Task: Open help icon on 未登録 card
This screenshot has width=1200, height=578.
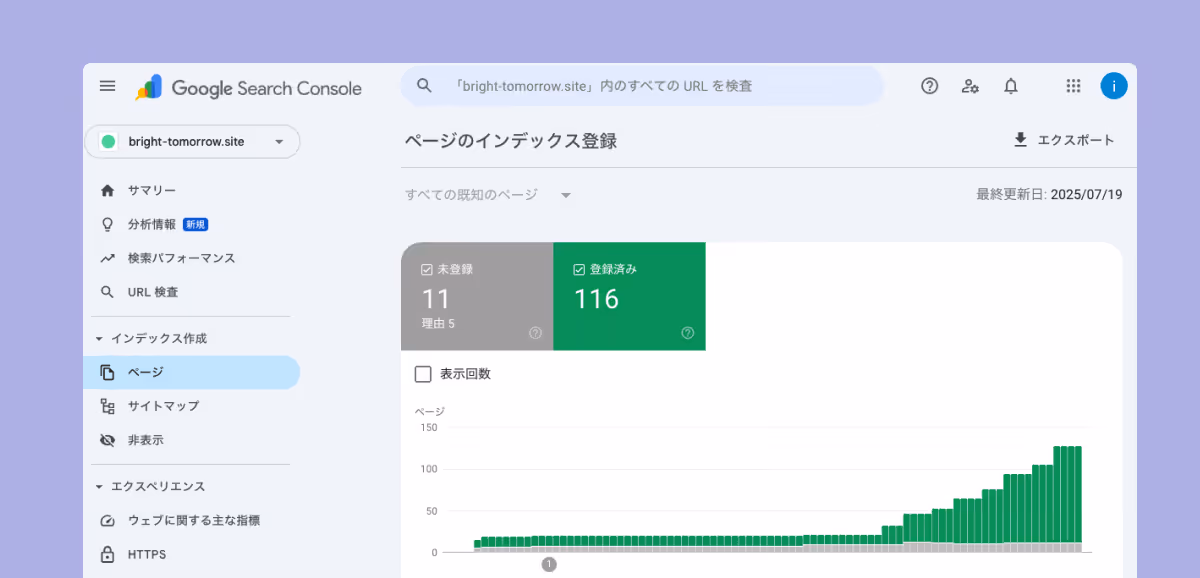Action: coord(535,333)
